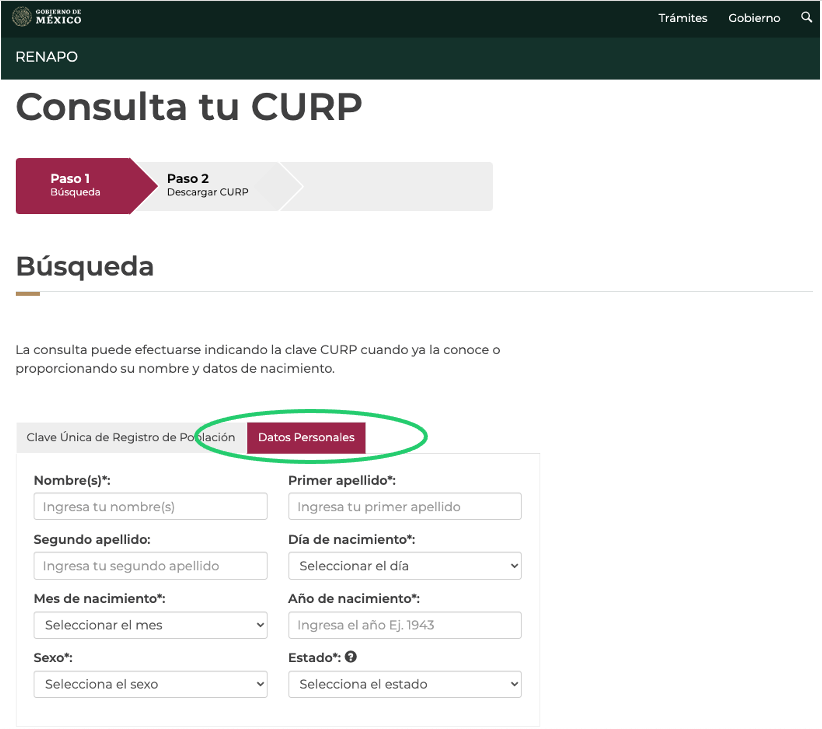Image resolution: width=822 pixels, height=729 pixels.
Task: Click the Primer apellido input field
Action: tap(404, 506)
